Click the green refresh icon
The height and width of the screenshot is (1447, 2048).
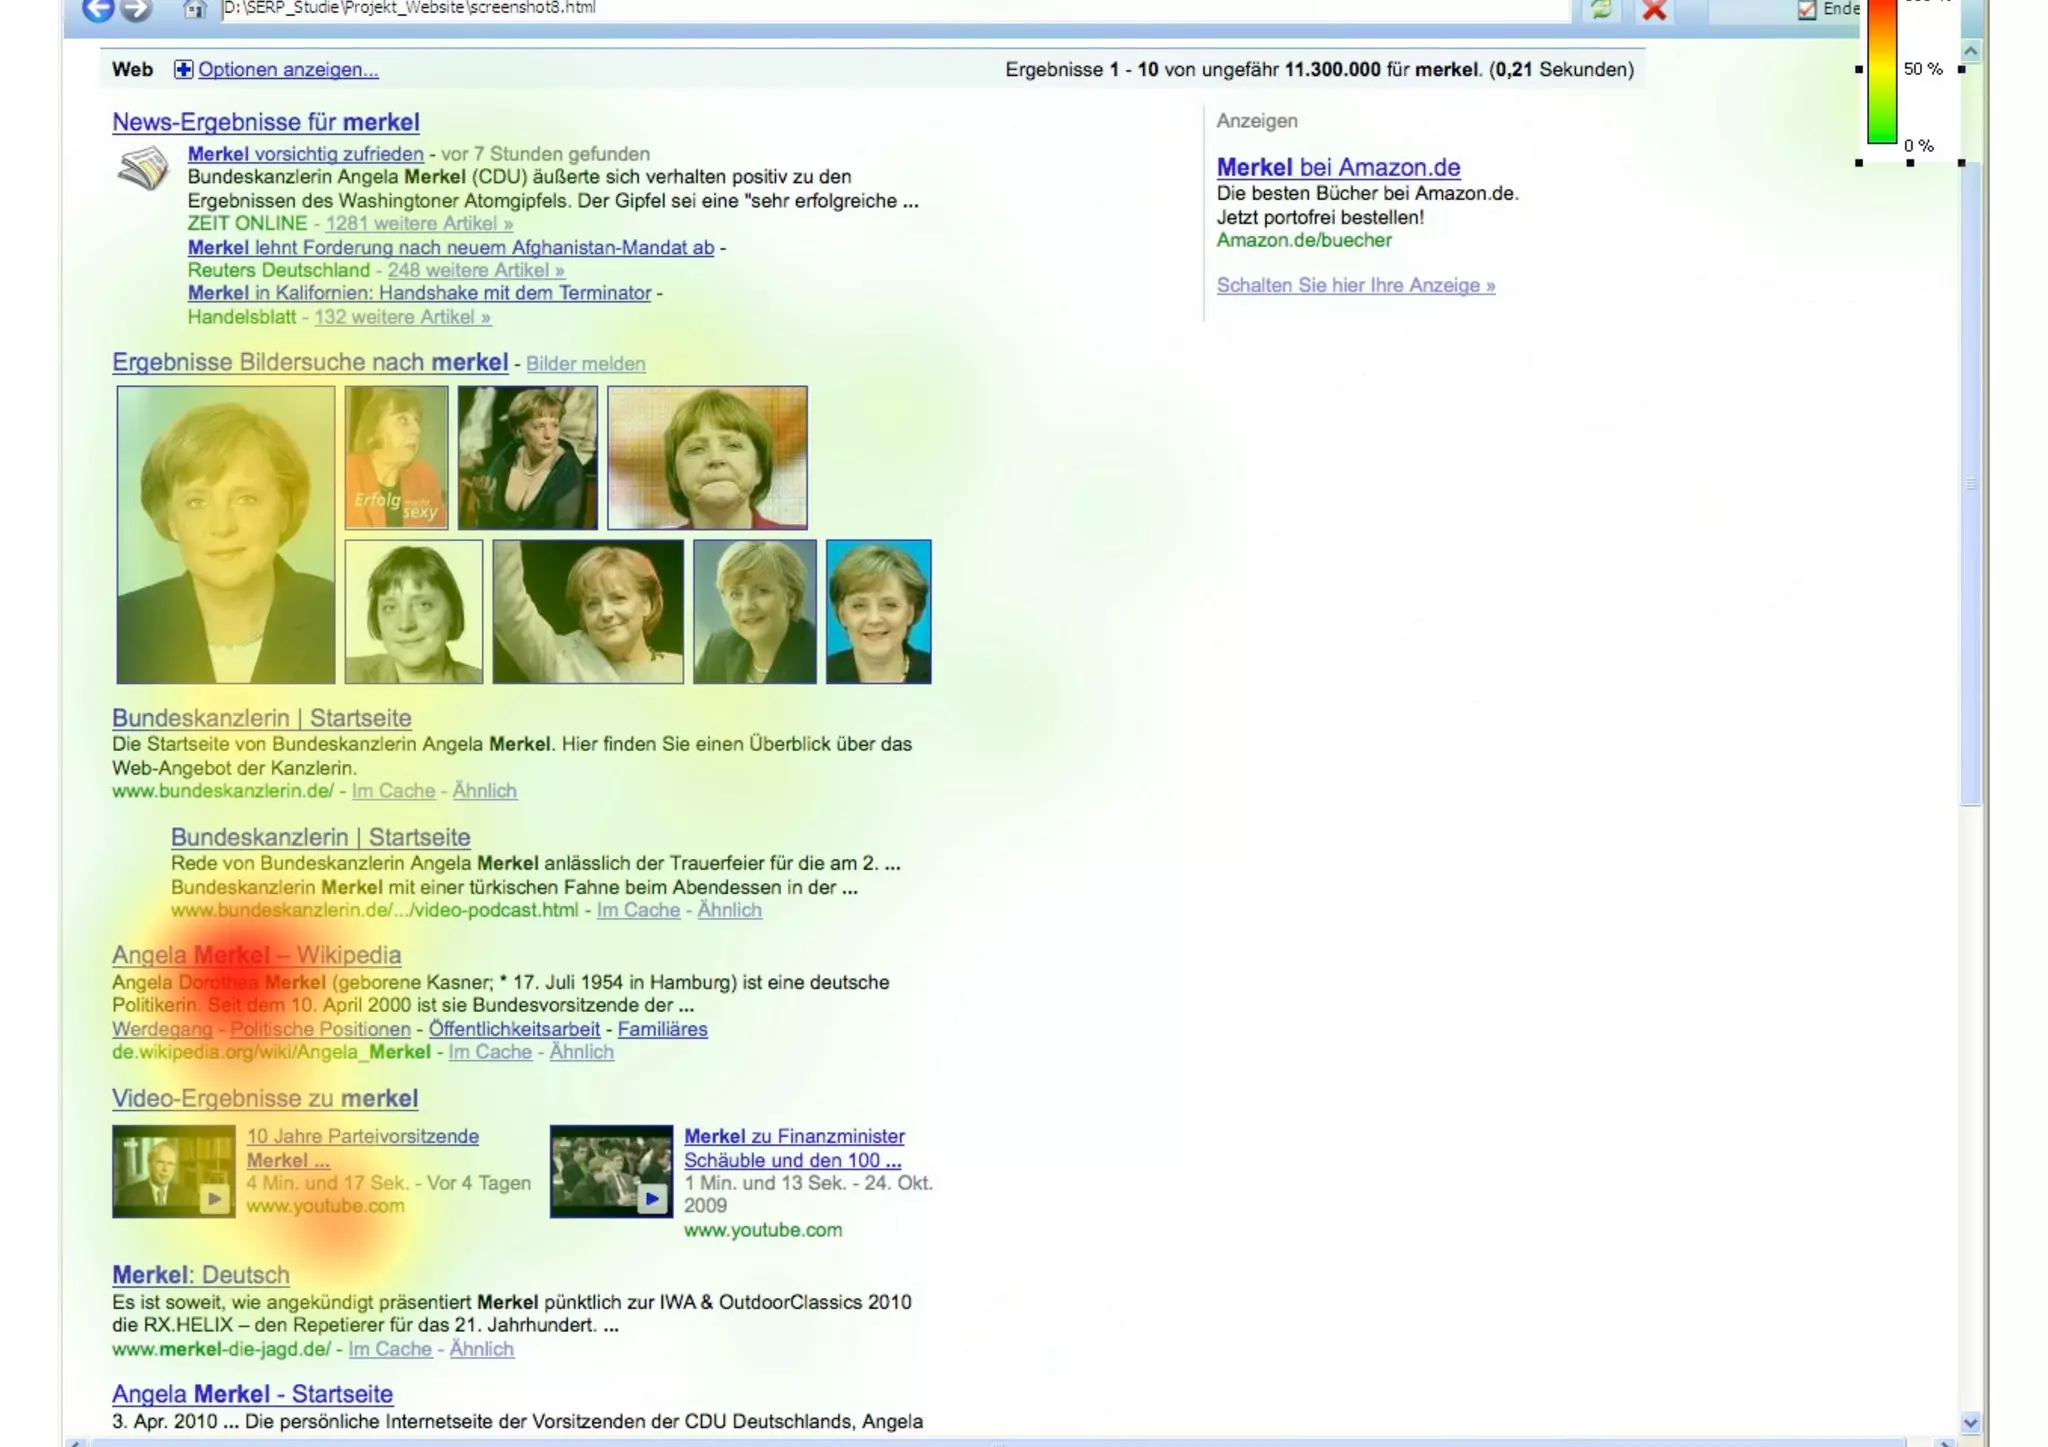point(1601,10)
